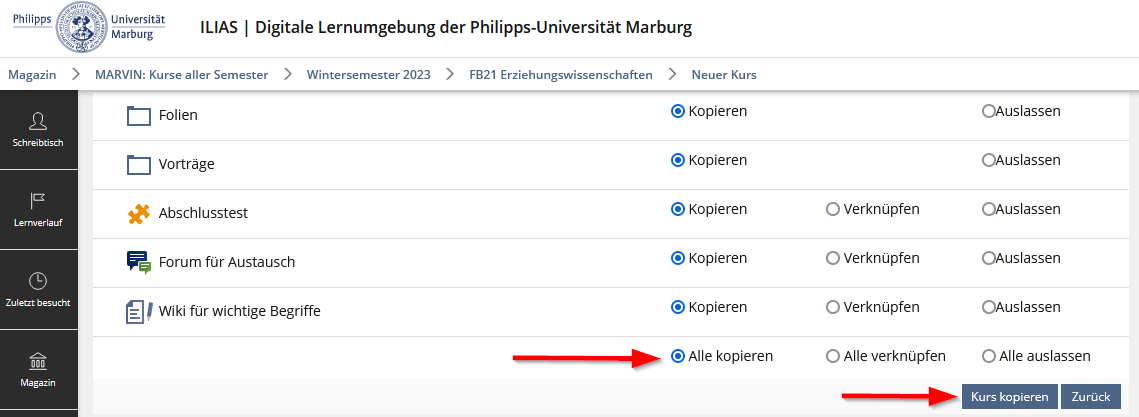This screenshot has width=1139, height=417.
Task: Click the Zurück button
Action: (x=1091, y=397)
